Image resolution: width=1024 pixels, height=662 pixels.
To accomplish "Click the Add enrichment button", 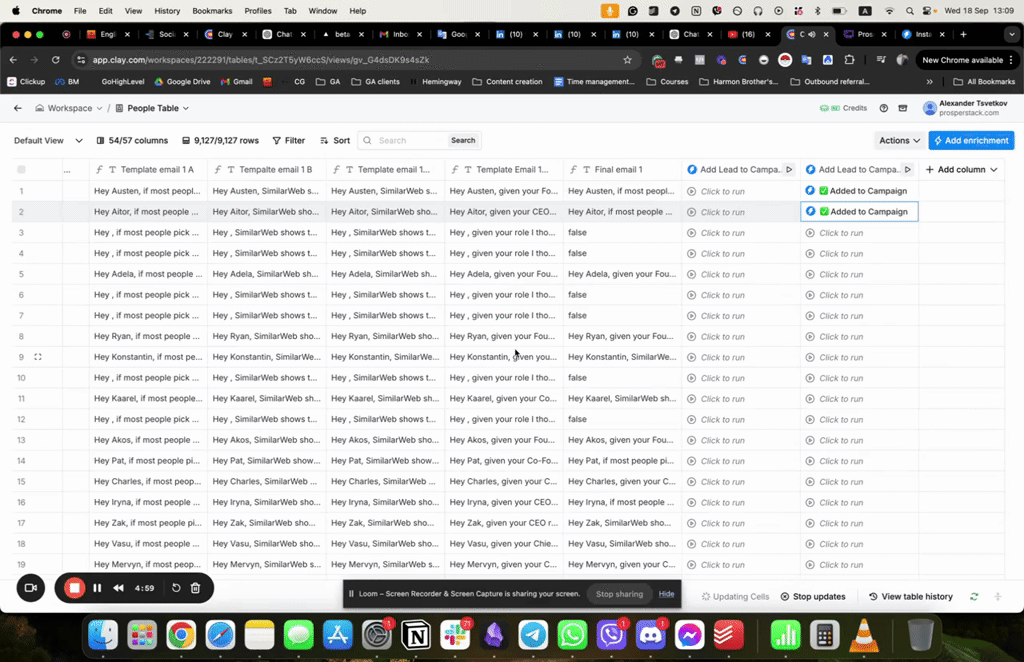I will click(971, 141).
